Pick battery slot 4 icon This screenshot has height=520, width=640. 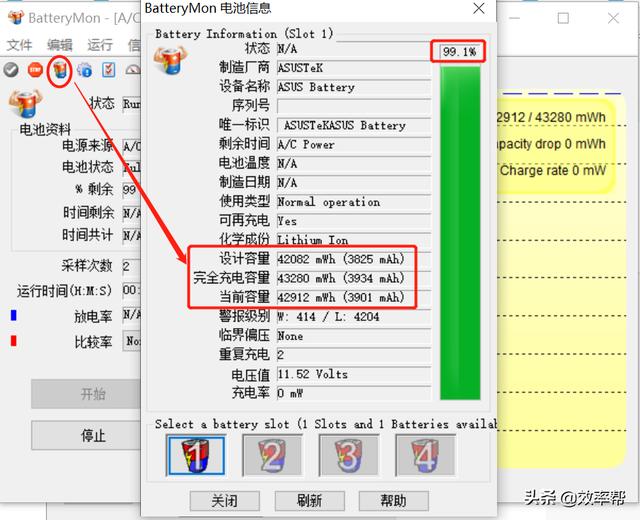point(425,456)
